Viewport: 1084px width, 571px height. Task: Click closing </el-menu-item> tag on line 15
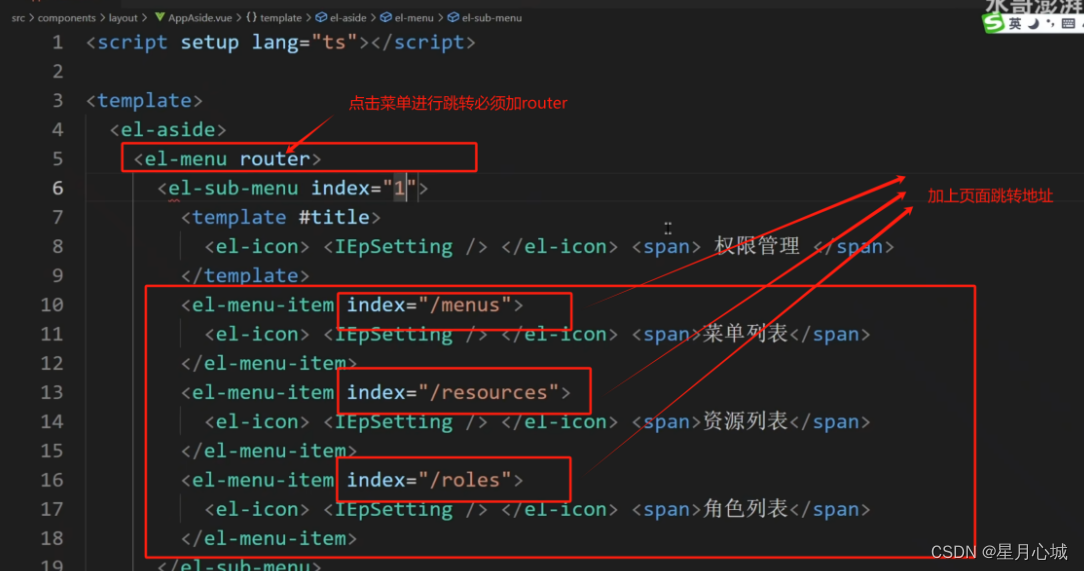[269, 451]
